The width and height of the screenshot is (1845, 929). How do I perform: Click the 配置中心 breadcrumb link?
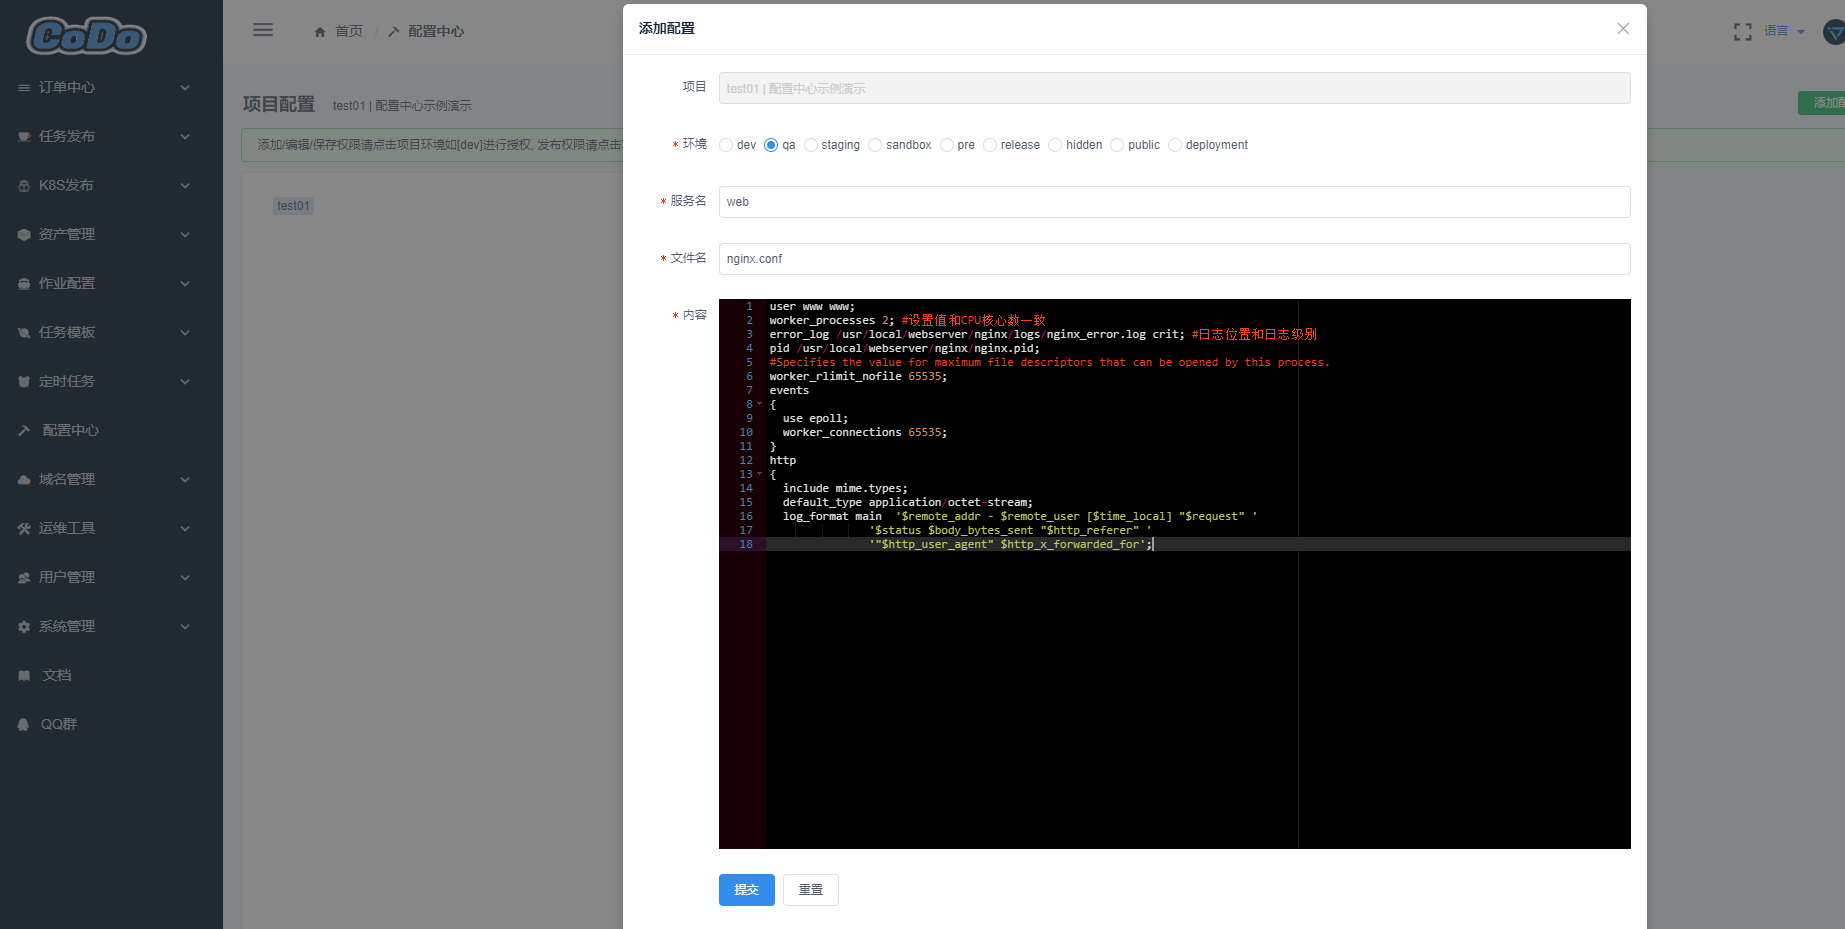click(436, 32)
